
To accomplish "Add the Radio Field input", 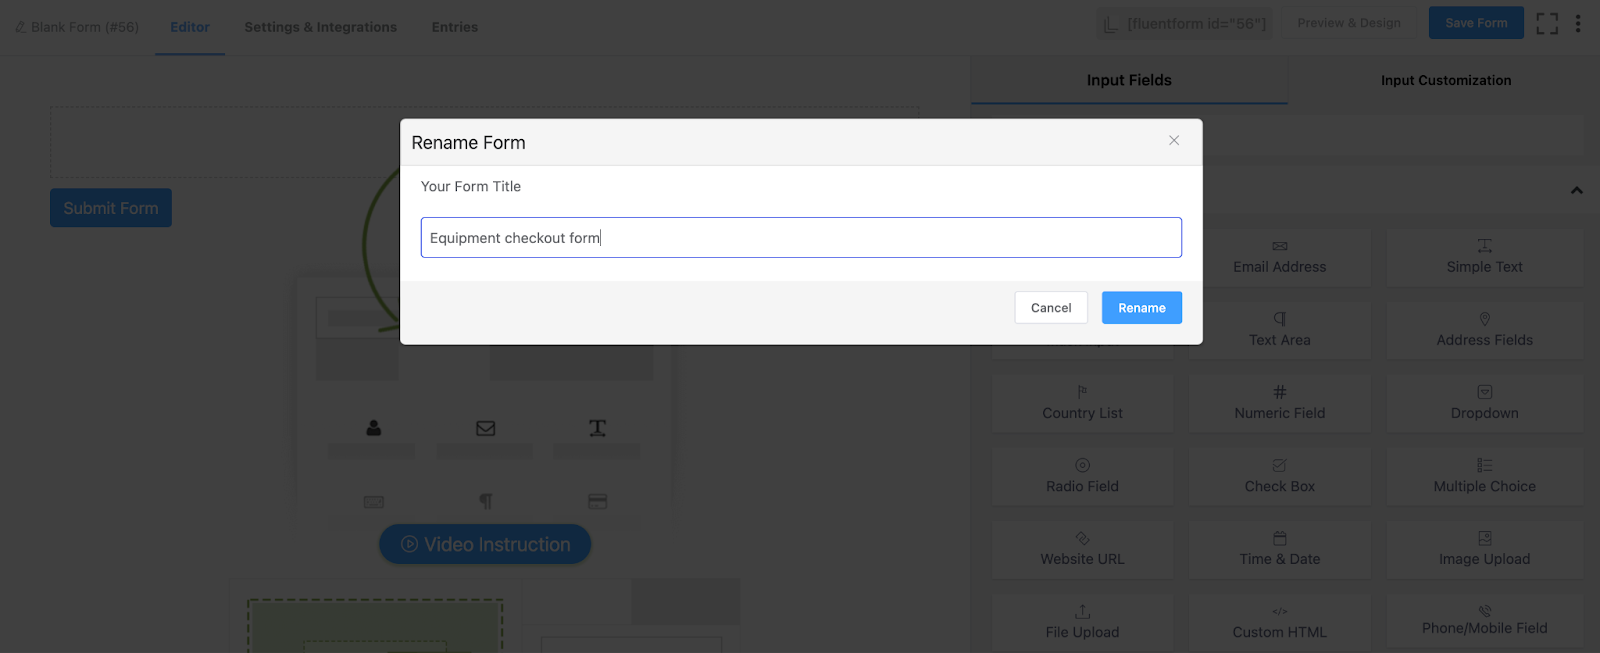I will coord(1082,476).
